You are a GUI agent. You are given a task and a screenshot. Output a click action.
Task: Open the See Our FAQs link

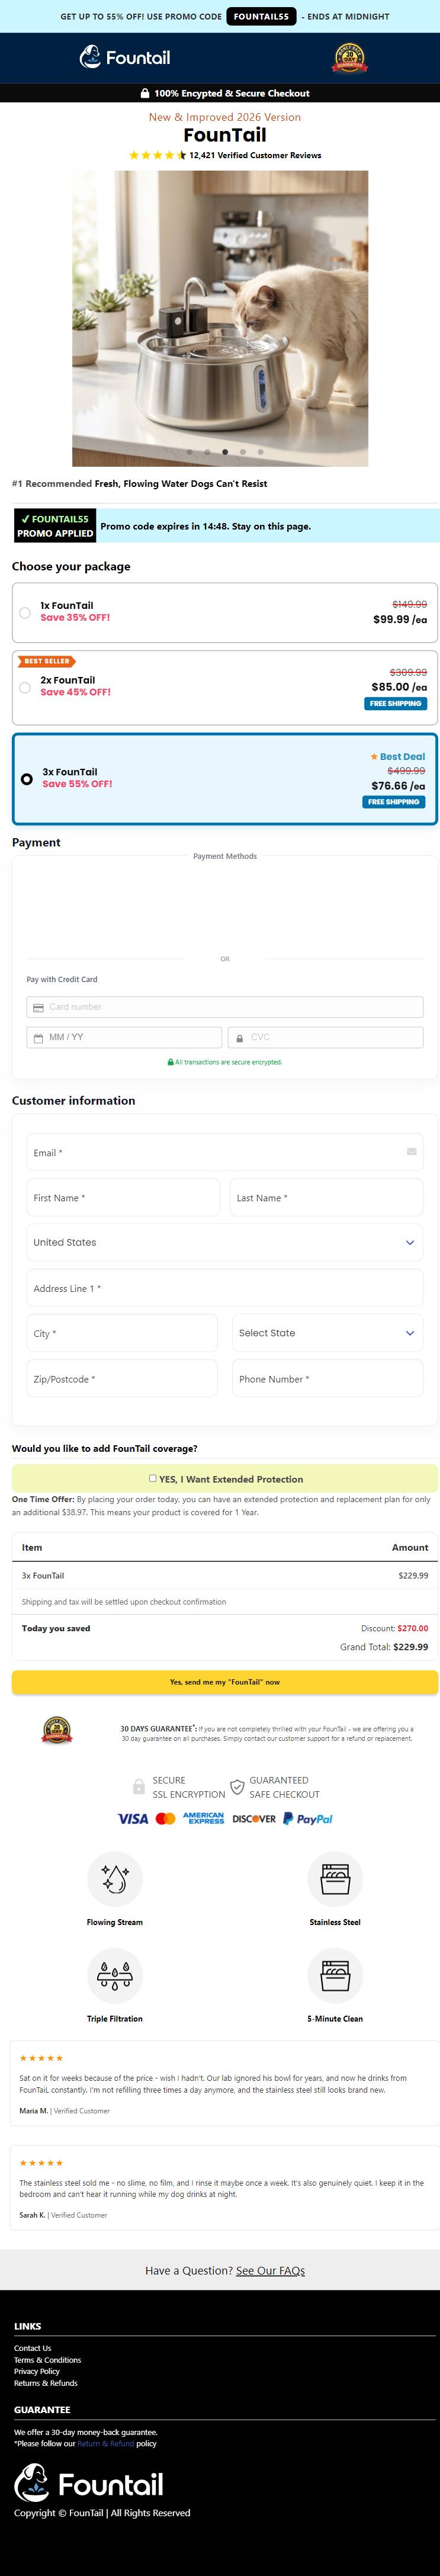coord(270,2270)
